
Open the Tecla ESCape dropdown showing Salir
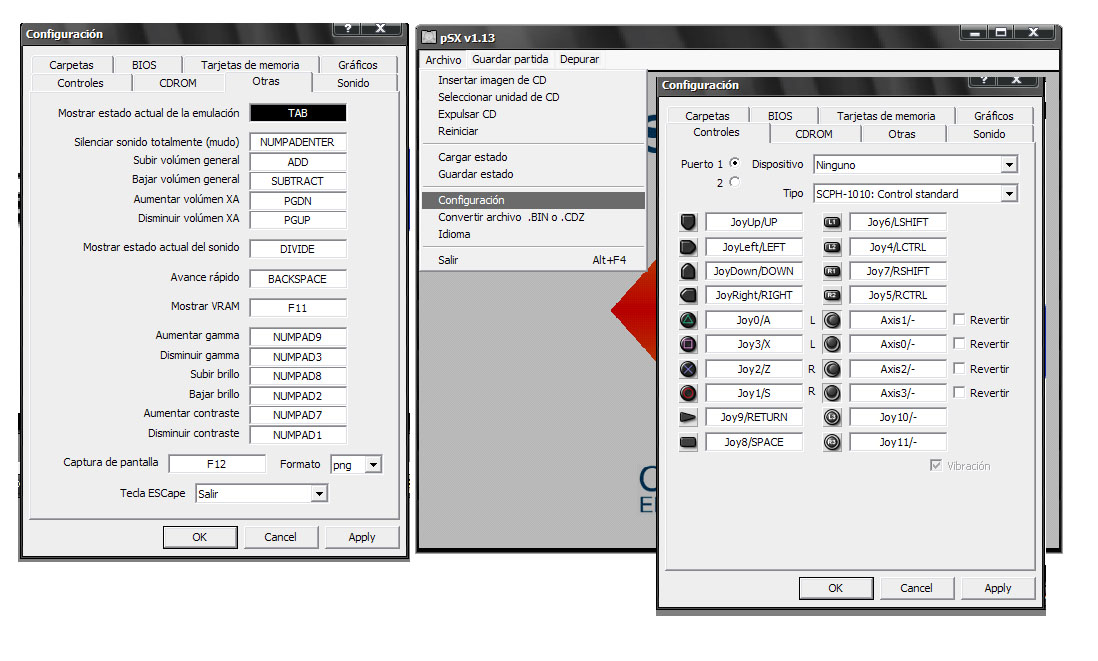261,494
